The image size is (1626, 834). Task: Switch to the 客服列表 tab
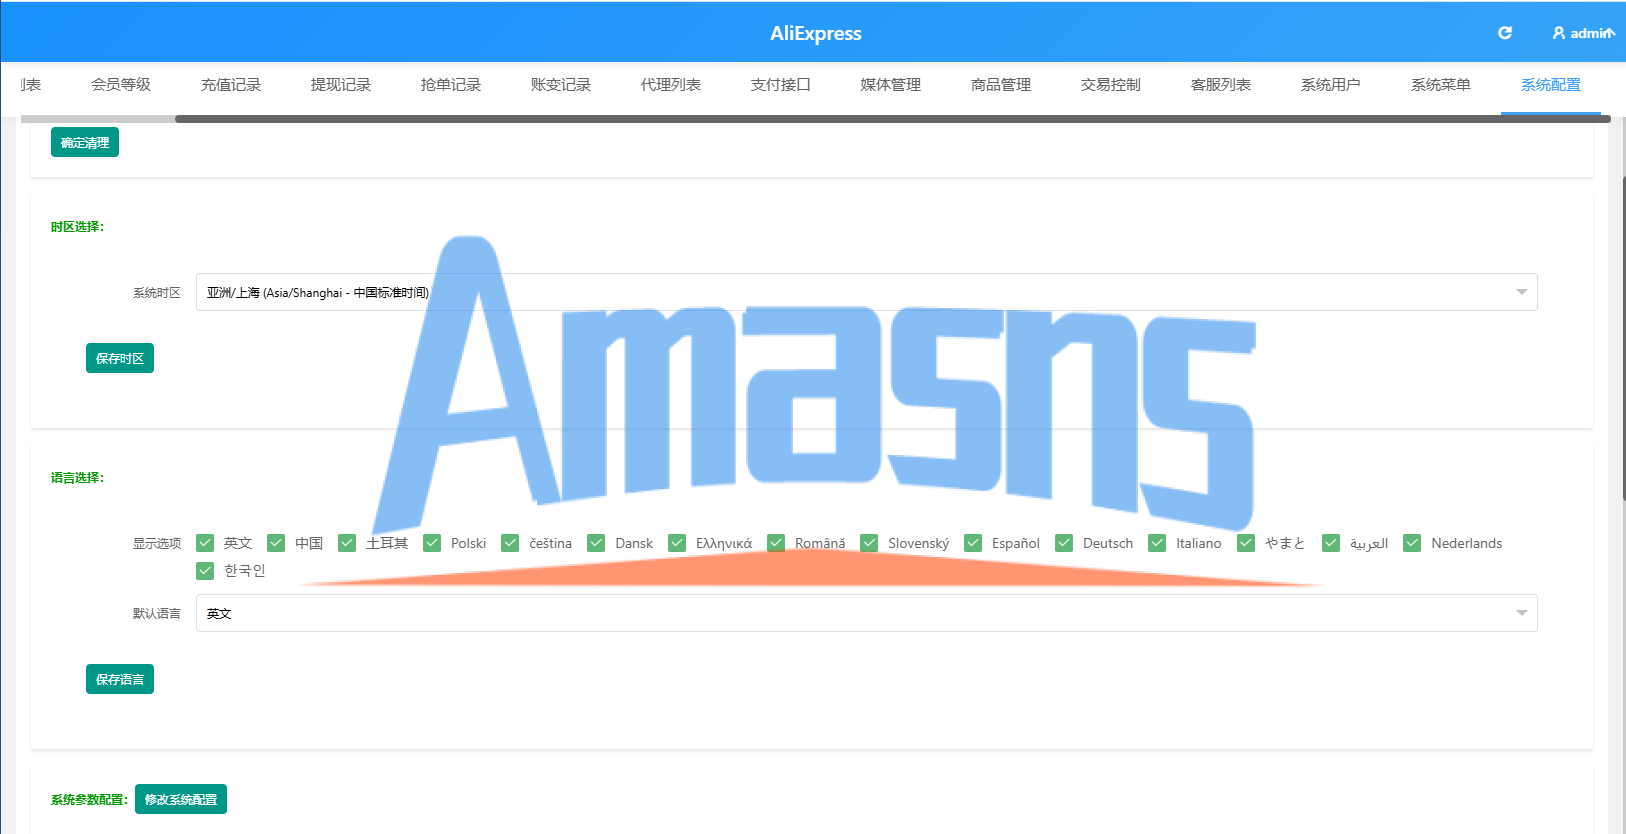[x=1221, y=85]
